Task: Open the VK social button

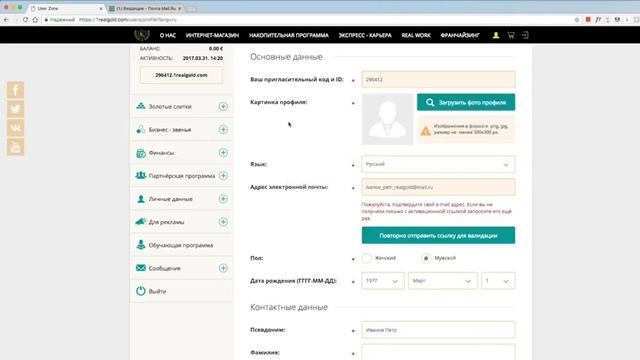Action: point(16,128)
